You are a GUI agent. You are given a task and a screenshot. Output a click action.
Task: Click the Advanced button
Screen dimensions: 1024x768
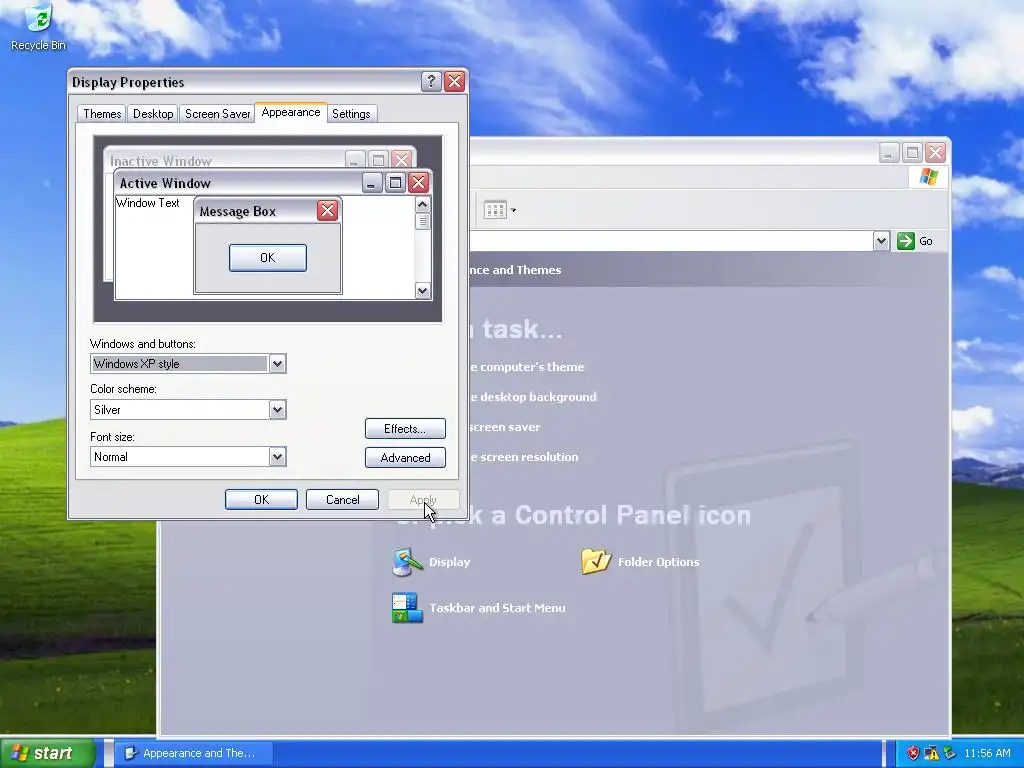coord(405,457)
